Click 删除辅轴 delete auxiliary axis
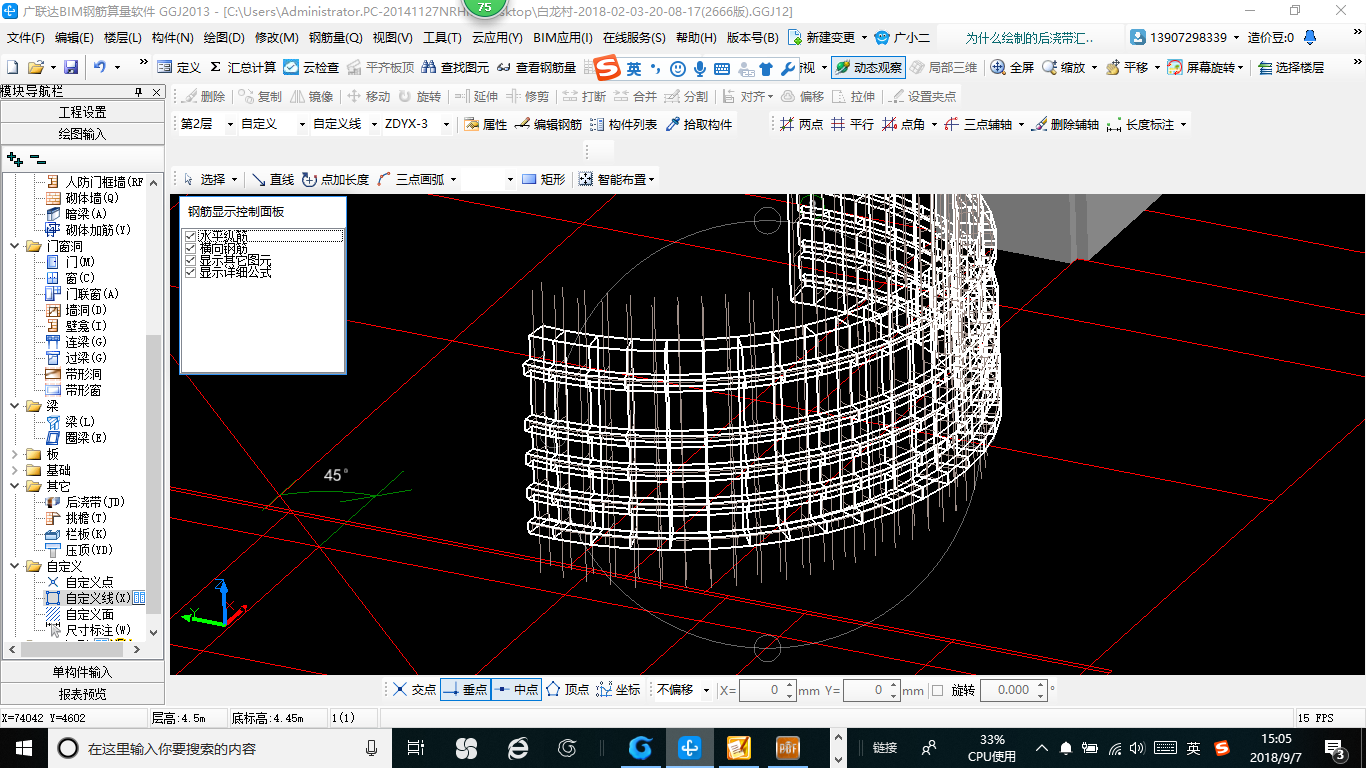Screen dimensions: 1366x768 pos(1064,124)
